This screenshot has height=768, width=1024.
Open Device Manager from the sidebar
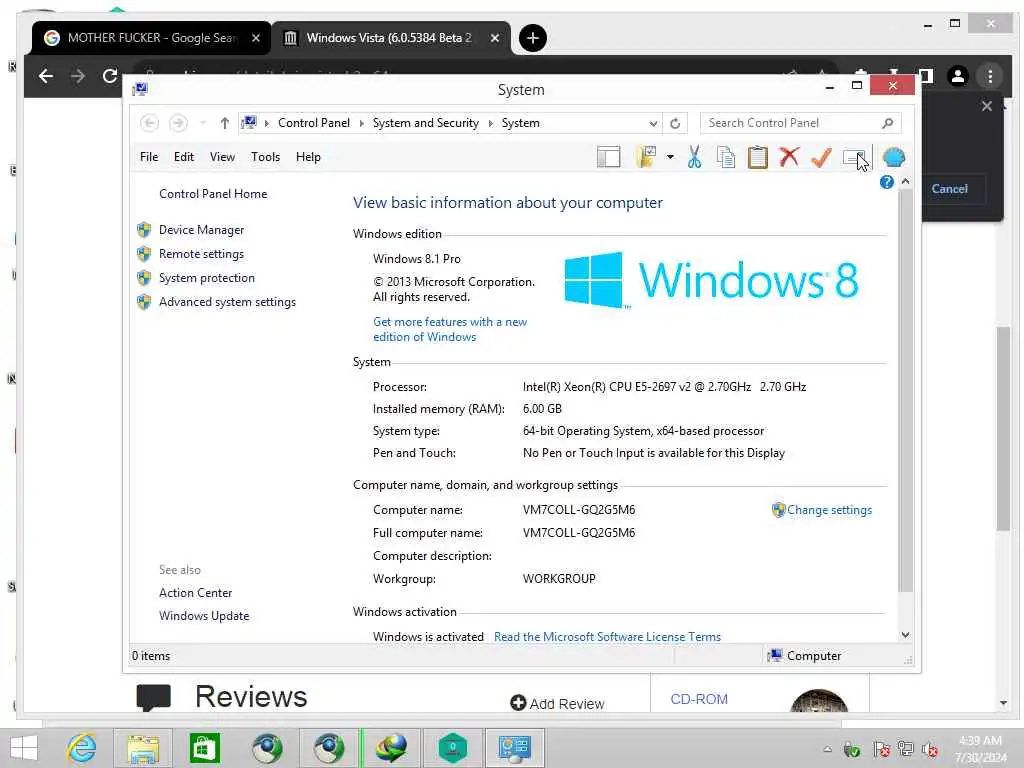coord(201,230)
